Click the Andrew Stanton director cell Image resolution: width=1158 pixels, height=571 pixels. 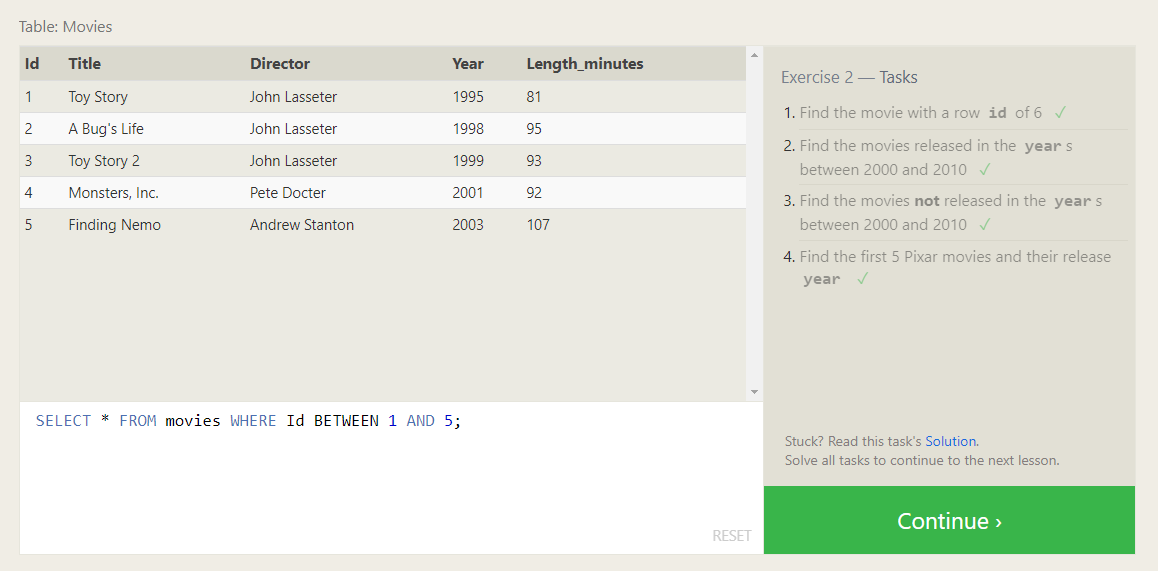pyautogui.click(x=301, y=225)
